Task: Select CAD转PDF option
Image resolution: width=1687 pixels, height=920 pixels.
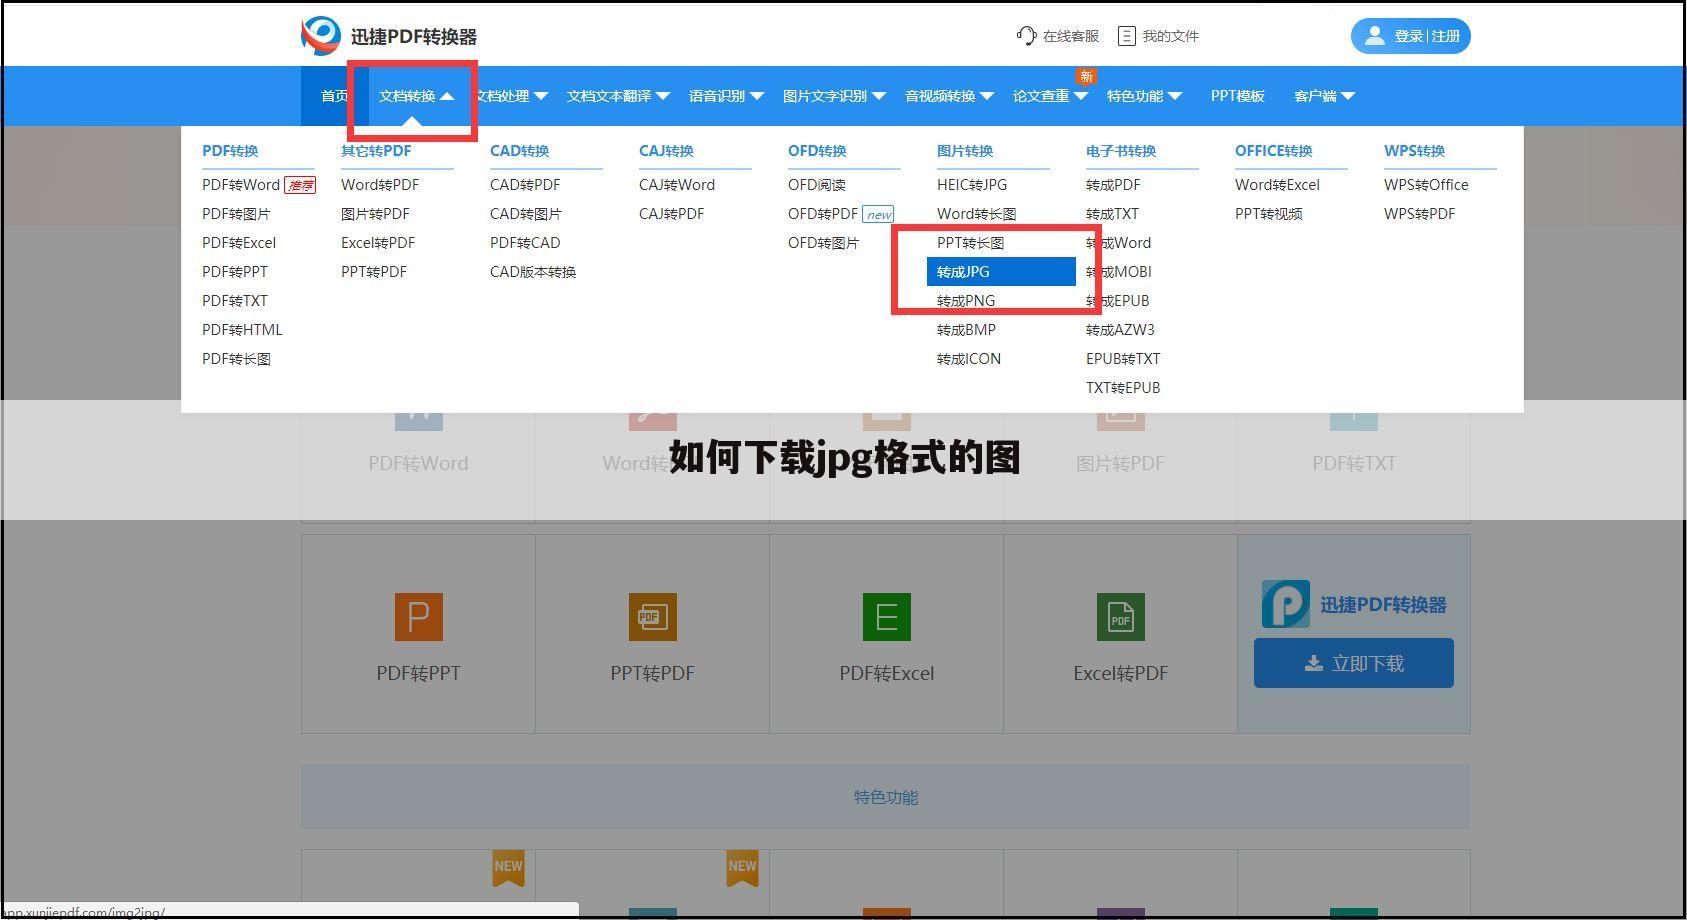Action: (x=525, y=185)
